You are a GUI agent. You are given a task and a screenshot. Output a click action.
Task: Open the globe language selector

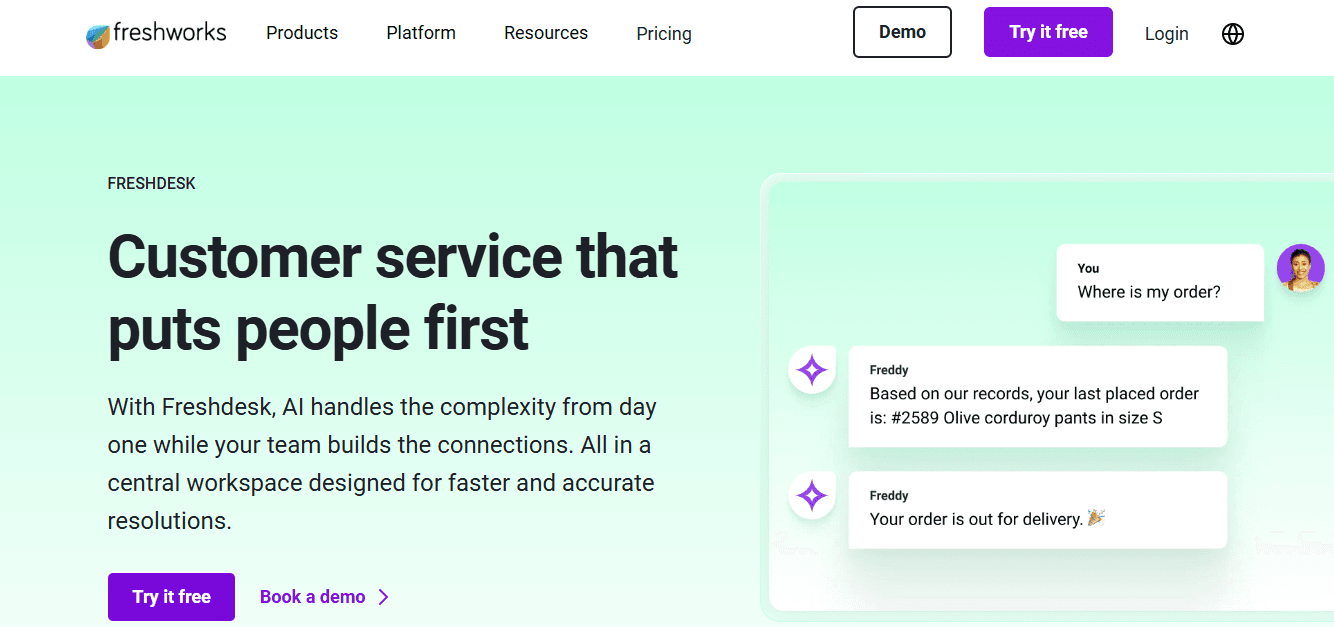(1233, 33)
